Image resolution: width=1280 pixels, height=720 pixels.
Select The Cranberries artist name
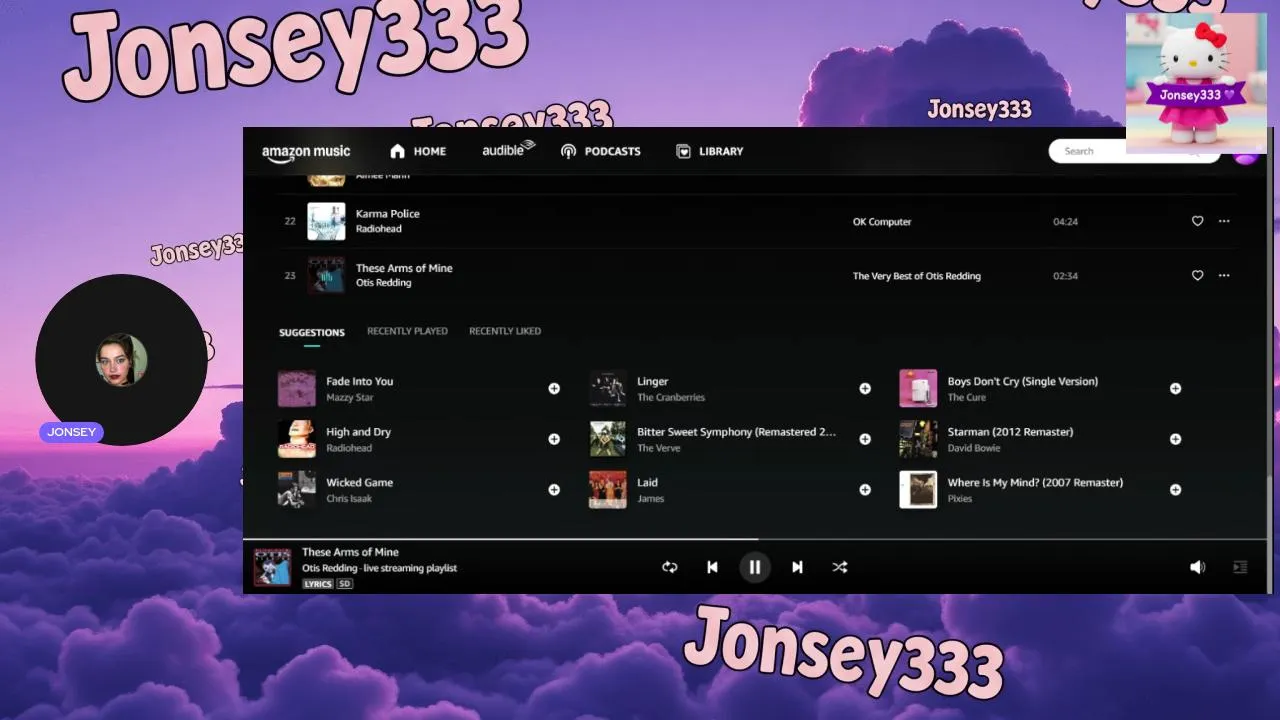point(671,398)
